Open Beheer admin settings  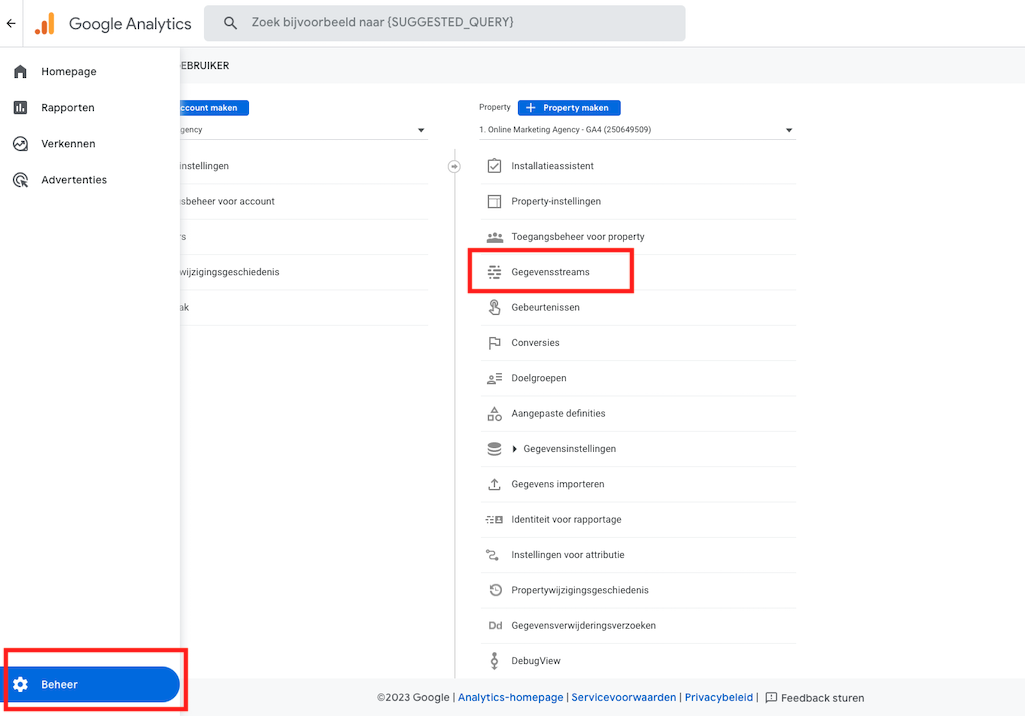(92, 685)
